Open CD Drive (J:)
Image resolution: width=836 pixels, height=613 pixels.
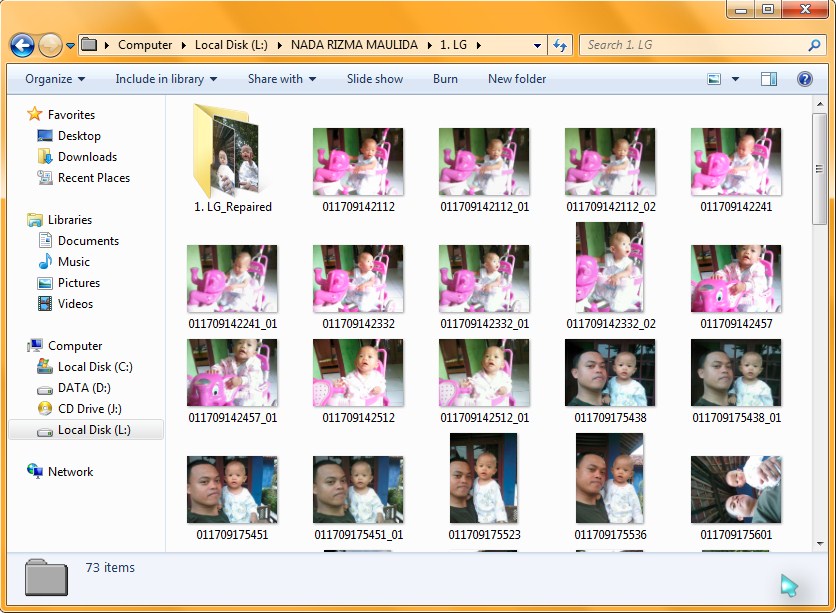(x=90, y=409)
